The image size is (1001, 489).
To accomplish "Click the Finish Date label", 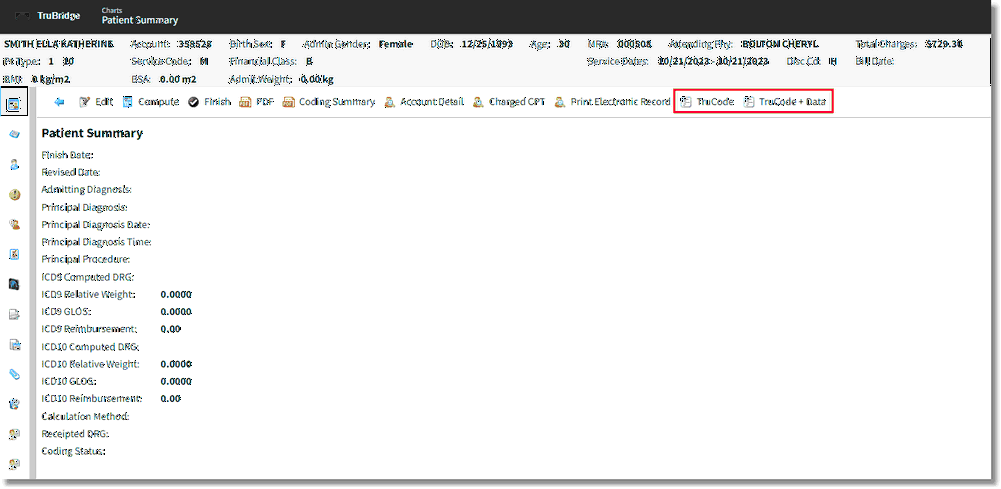I will pos(68,155).
